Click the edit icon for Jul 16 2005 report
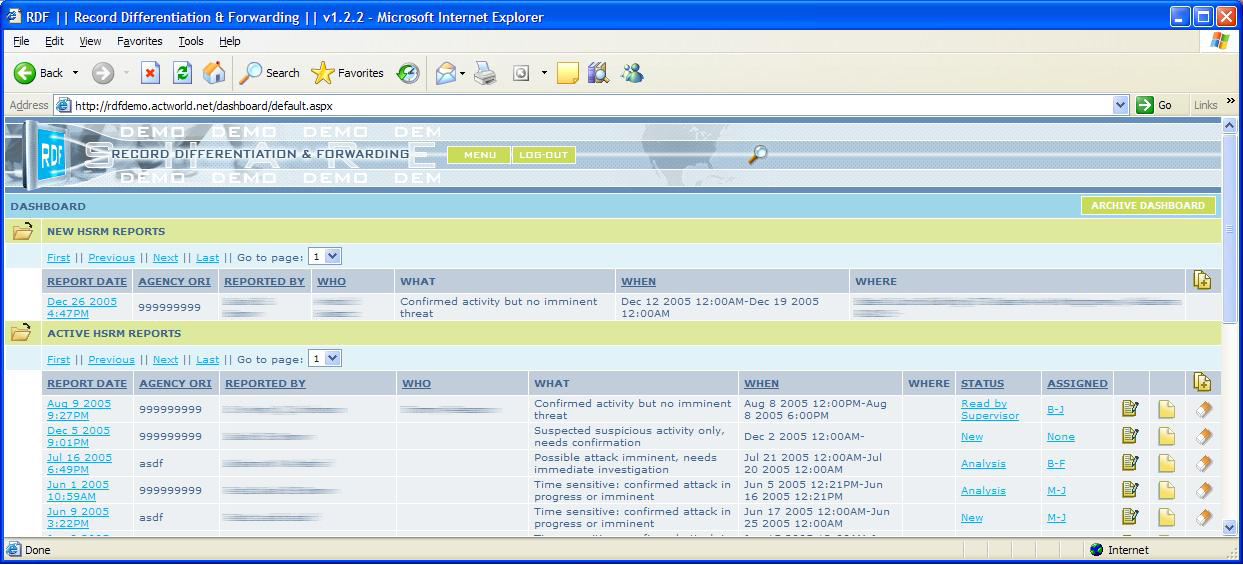The image size is (1243, 565). (1131, 463)
